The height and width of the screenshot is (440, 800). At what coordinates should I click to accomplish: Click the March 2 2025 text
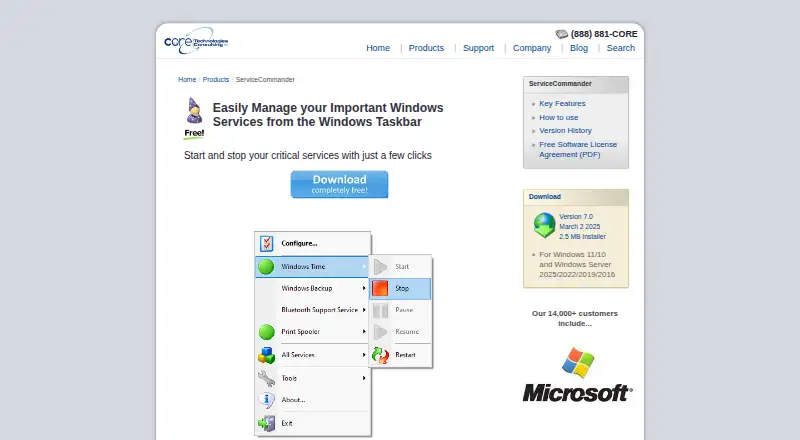(x=580, y=227)
